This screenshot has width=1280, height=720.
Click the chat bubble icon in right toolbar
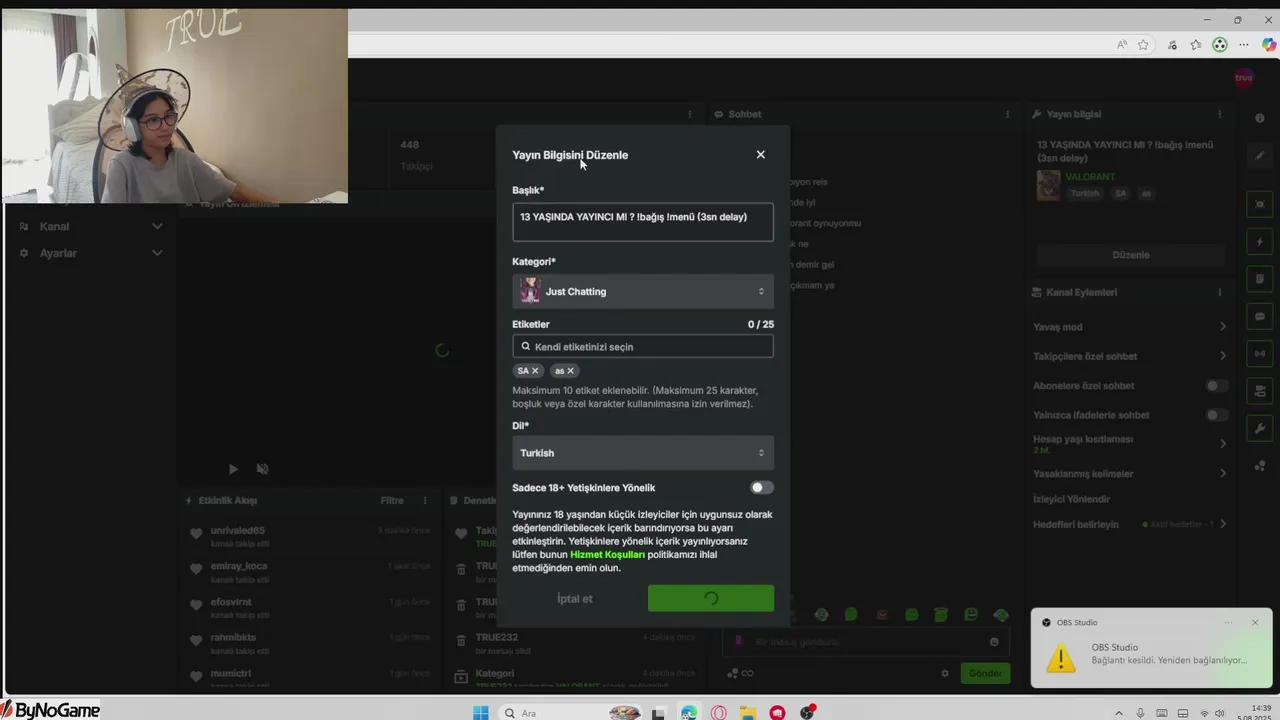1260,316
